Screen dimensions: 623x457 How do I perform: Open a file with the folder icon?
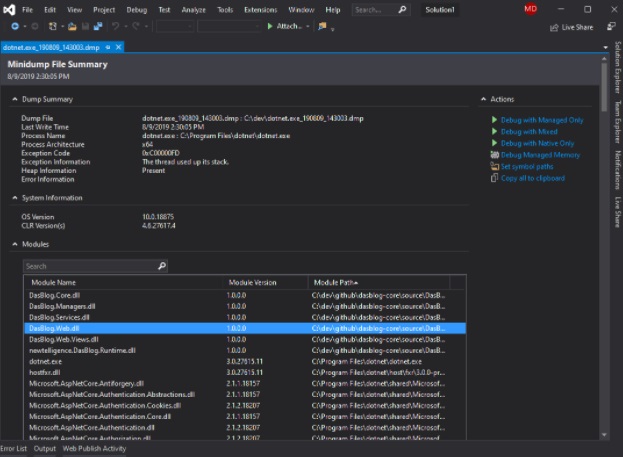pos(72,26)
